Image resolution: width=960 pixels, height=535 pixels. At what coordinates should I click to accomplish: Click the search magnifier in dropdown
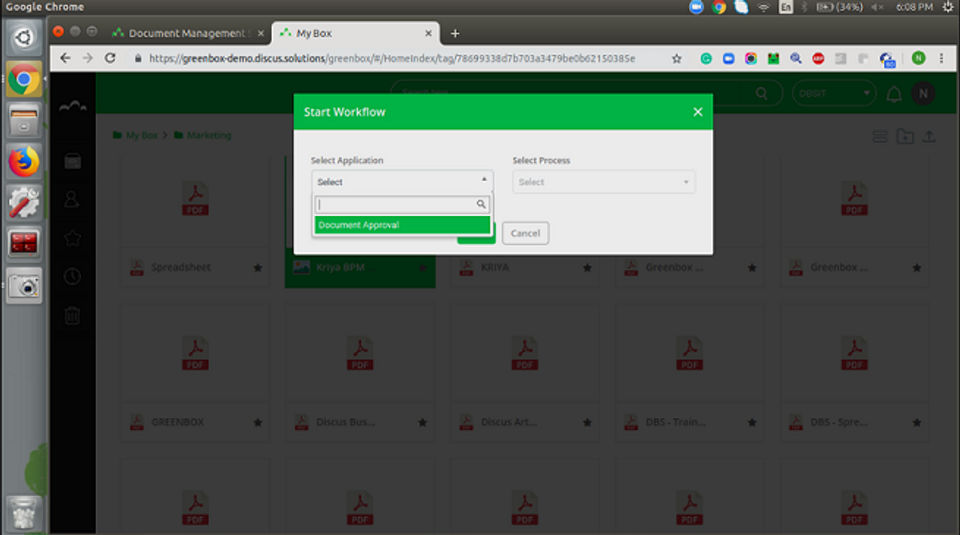(x=481, y=204)
